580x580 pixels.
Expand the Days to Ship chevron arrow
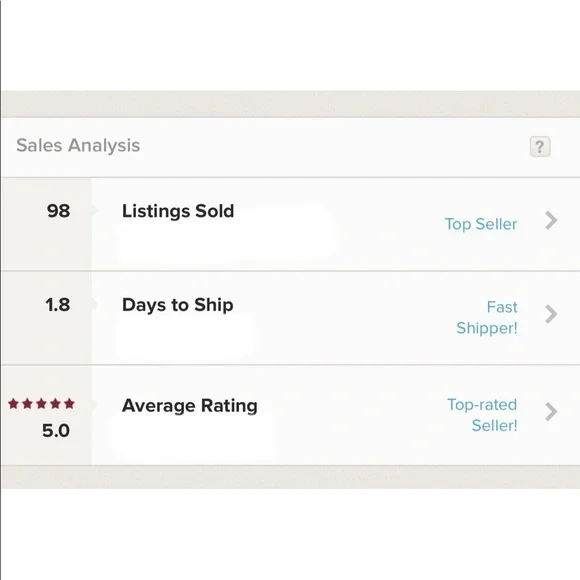[x=551, y=314]
